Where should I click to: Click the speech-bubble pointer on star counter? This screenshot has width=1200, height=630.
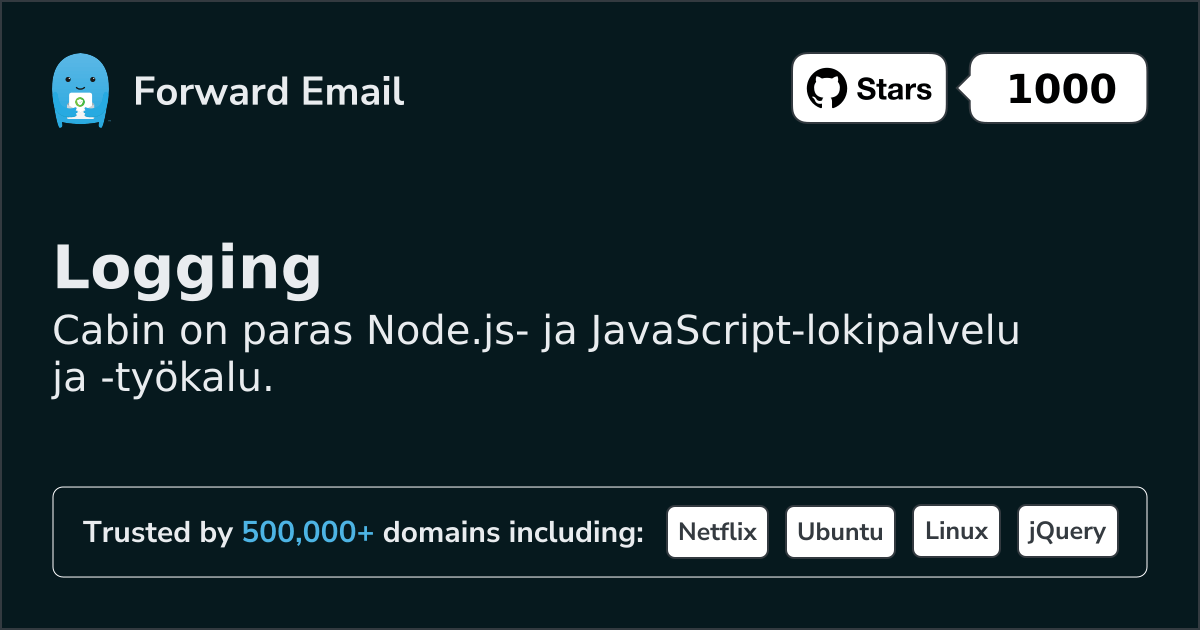(963, 88)
